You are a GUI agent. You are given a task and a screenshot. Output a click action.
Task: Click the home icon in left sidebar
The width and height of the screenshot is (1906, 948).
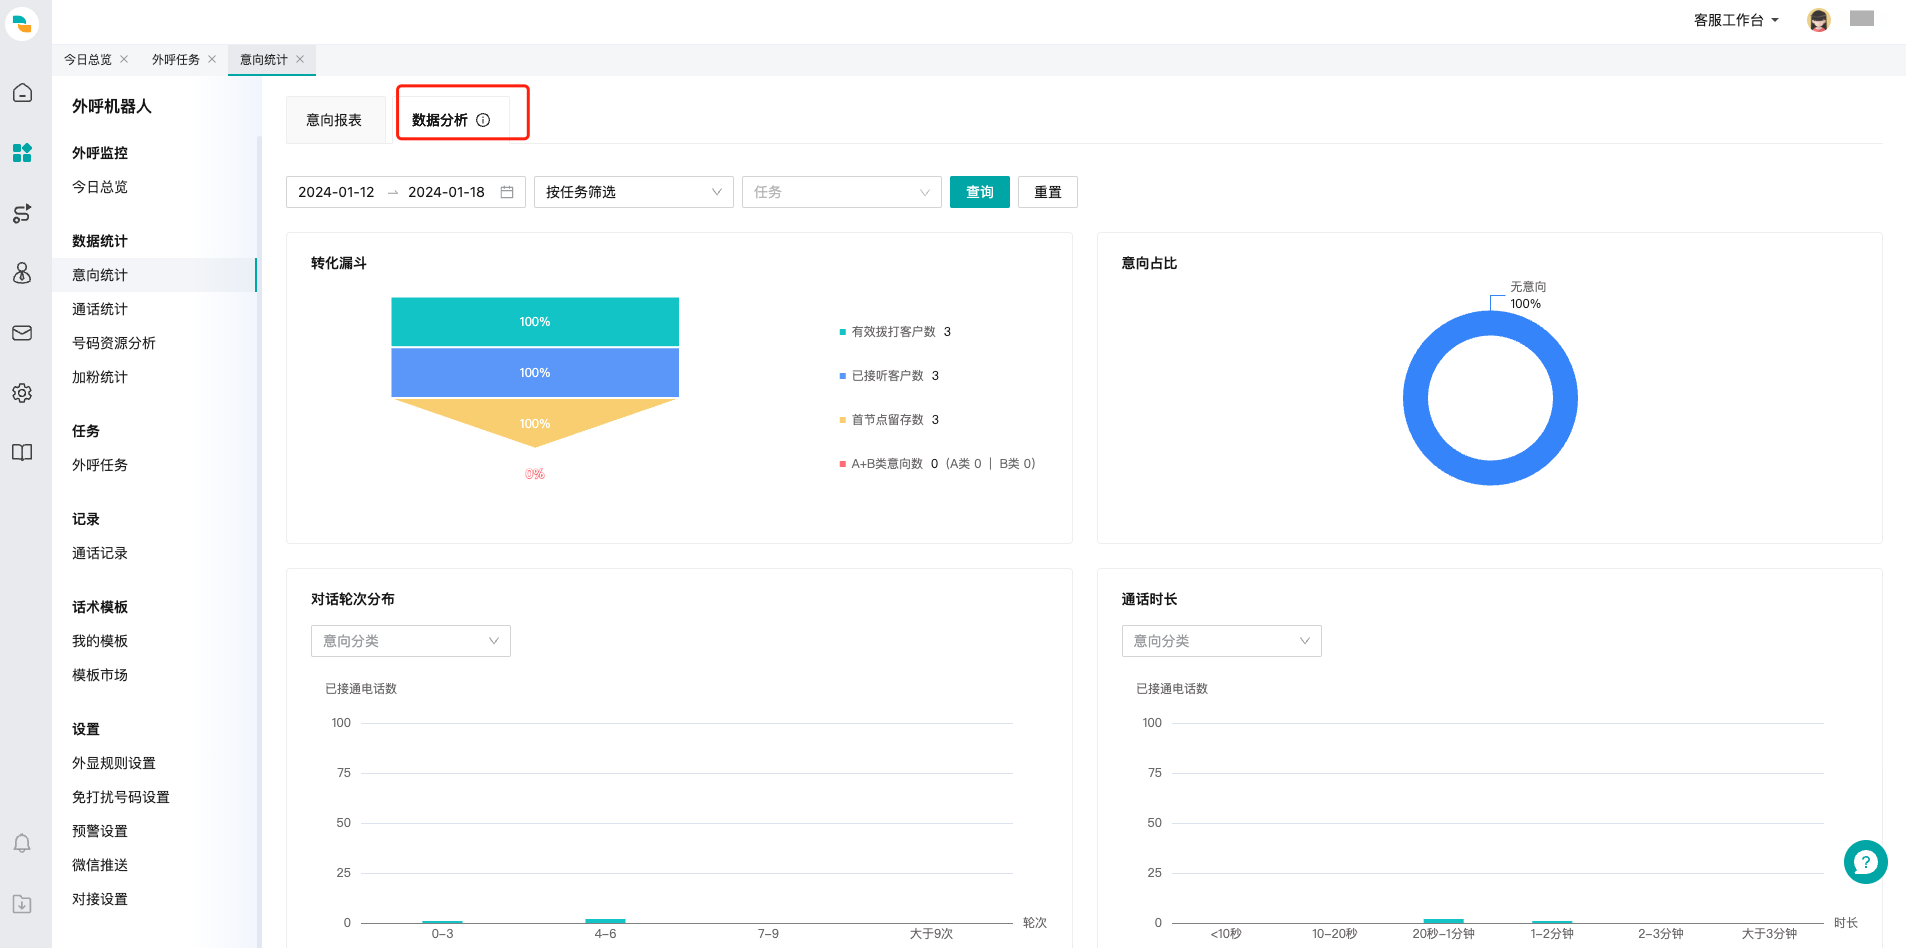click(22, 93)
